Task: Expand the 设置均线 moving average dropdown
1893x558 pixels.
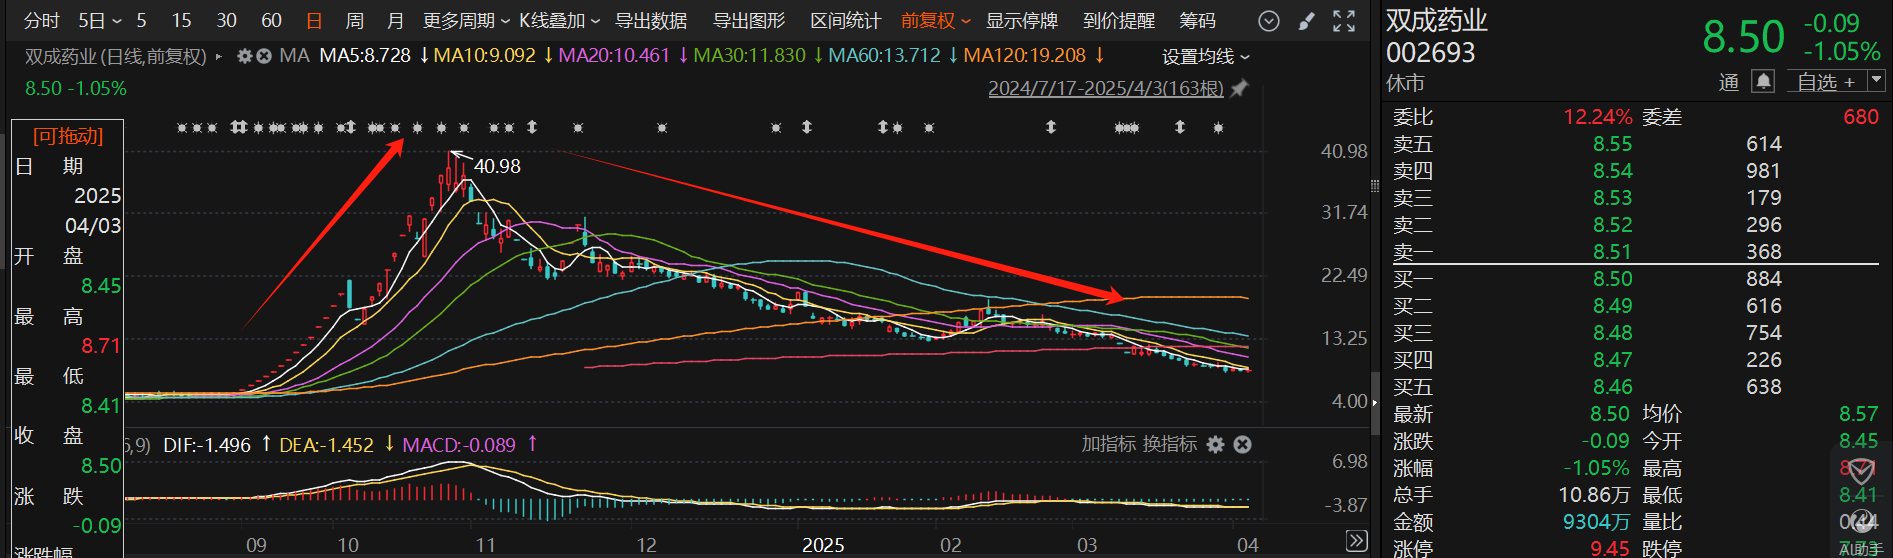Action: (x=1205, y=57)
